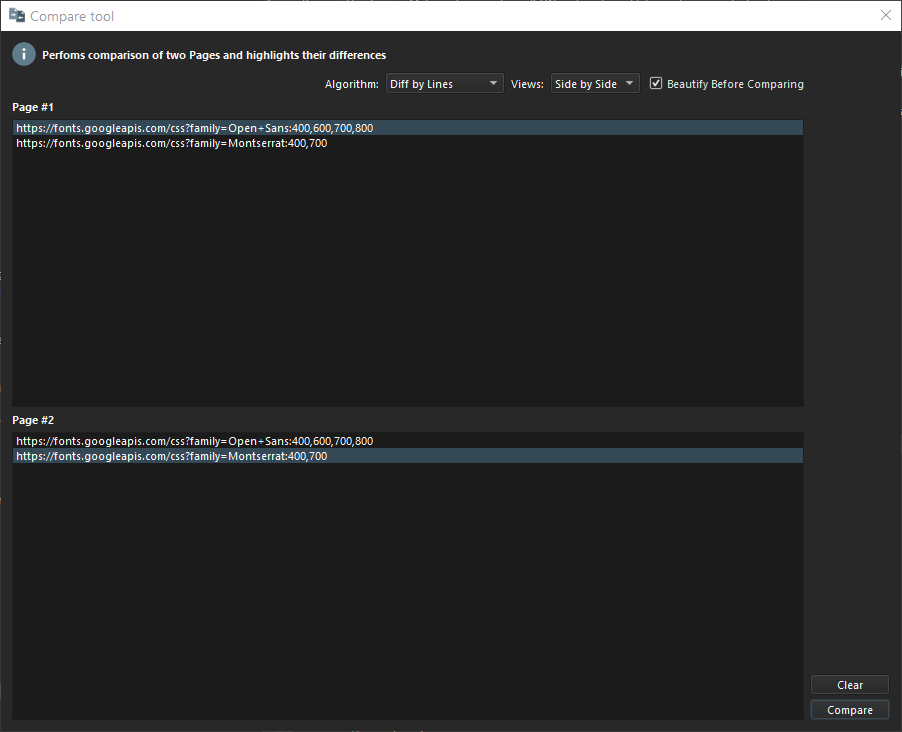Click the Page #2 heading label
This screenshot has width=902, height=732.
[x=33, y=420]
